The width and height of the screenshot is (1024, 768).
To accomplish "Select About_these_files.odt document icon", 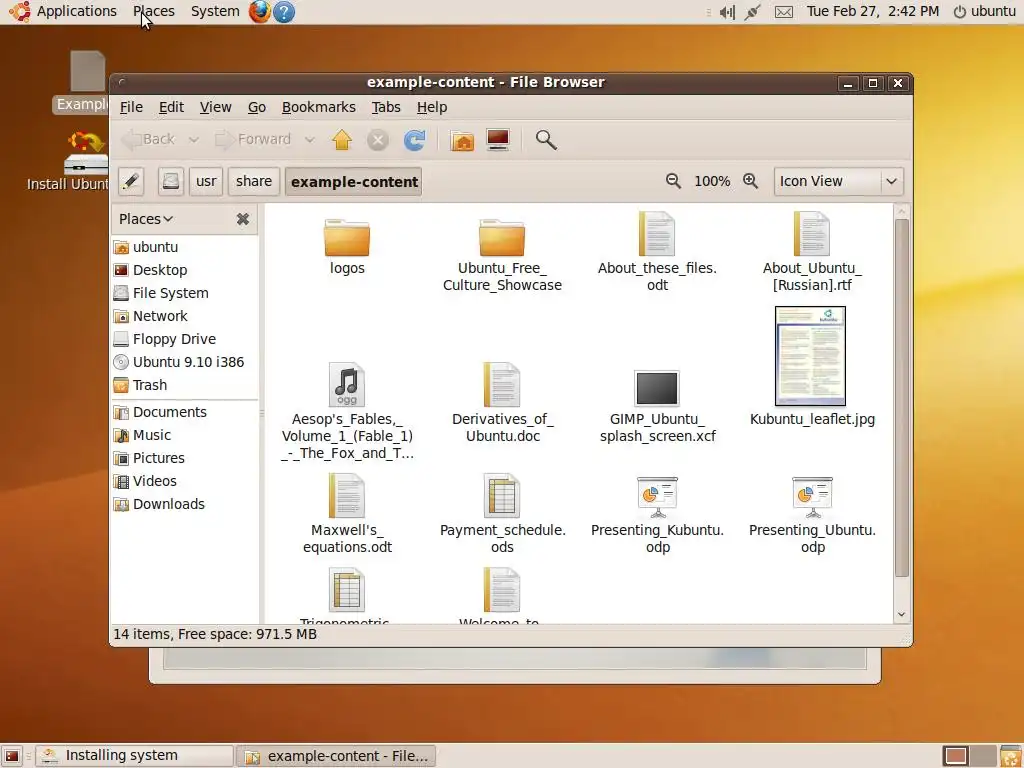I will pyautogui.click(x=656, y=234).
